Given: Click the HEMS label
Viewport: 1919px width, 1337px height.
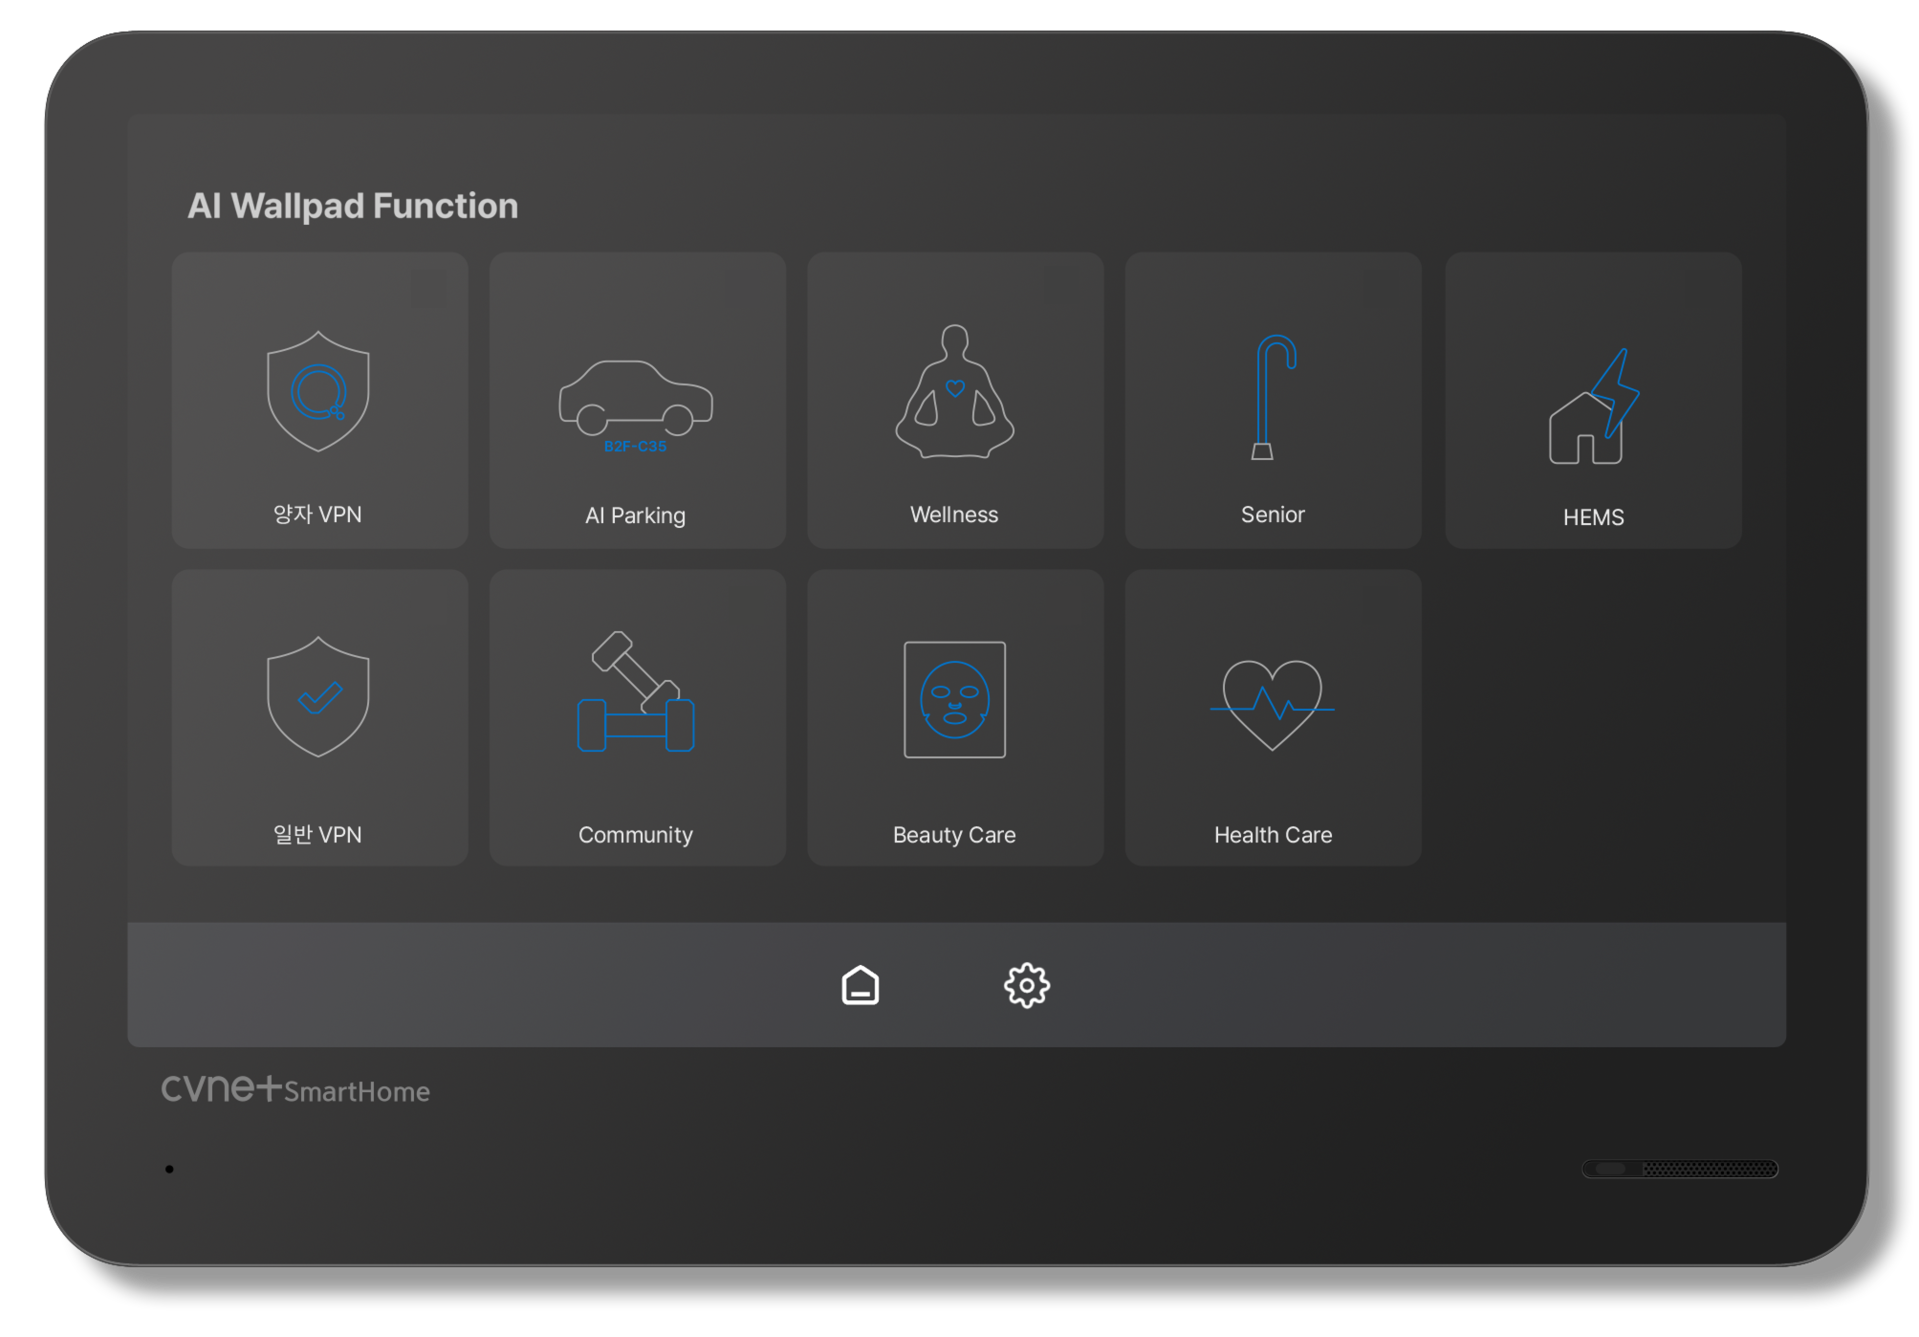Looking at the screenshot, I should point(1593,517).
